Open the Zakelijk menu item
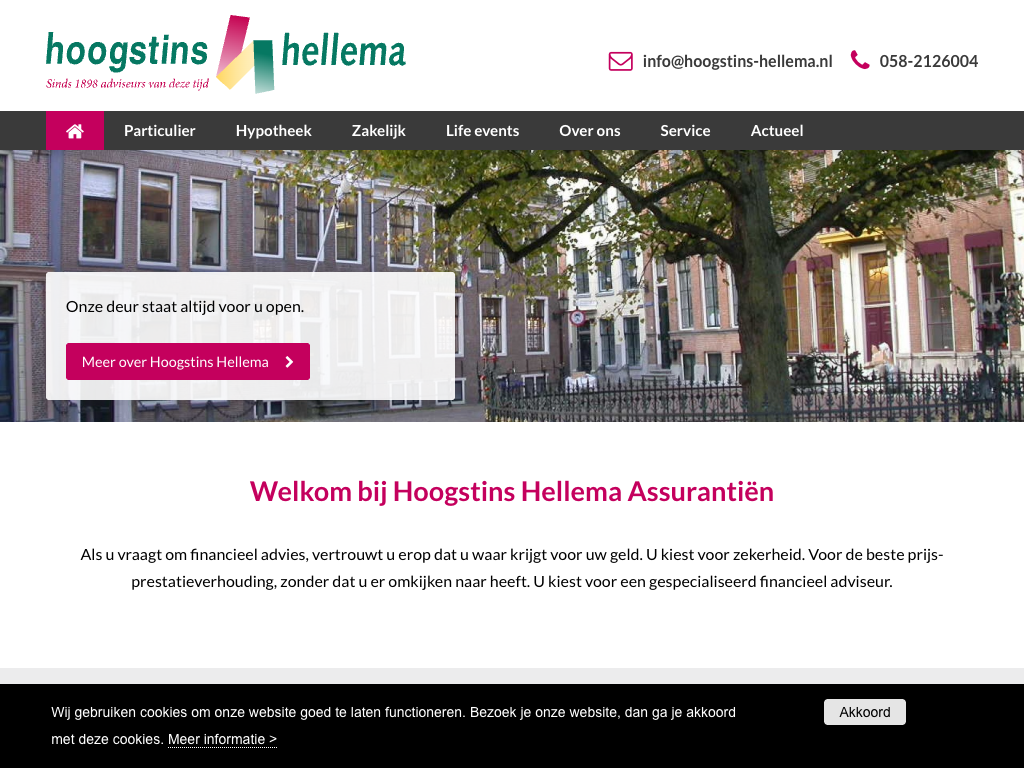 [379, 131]
